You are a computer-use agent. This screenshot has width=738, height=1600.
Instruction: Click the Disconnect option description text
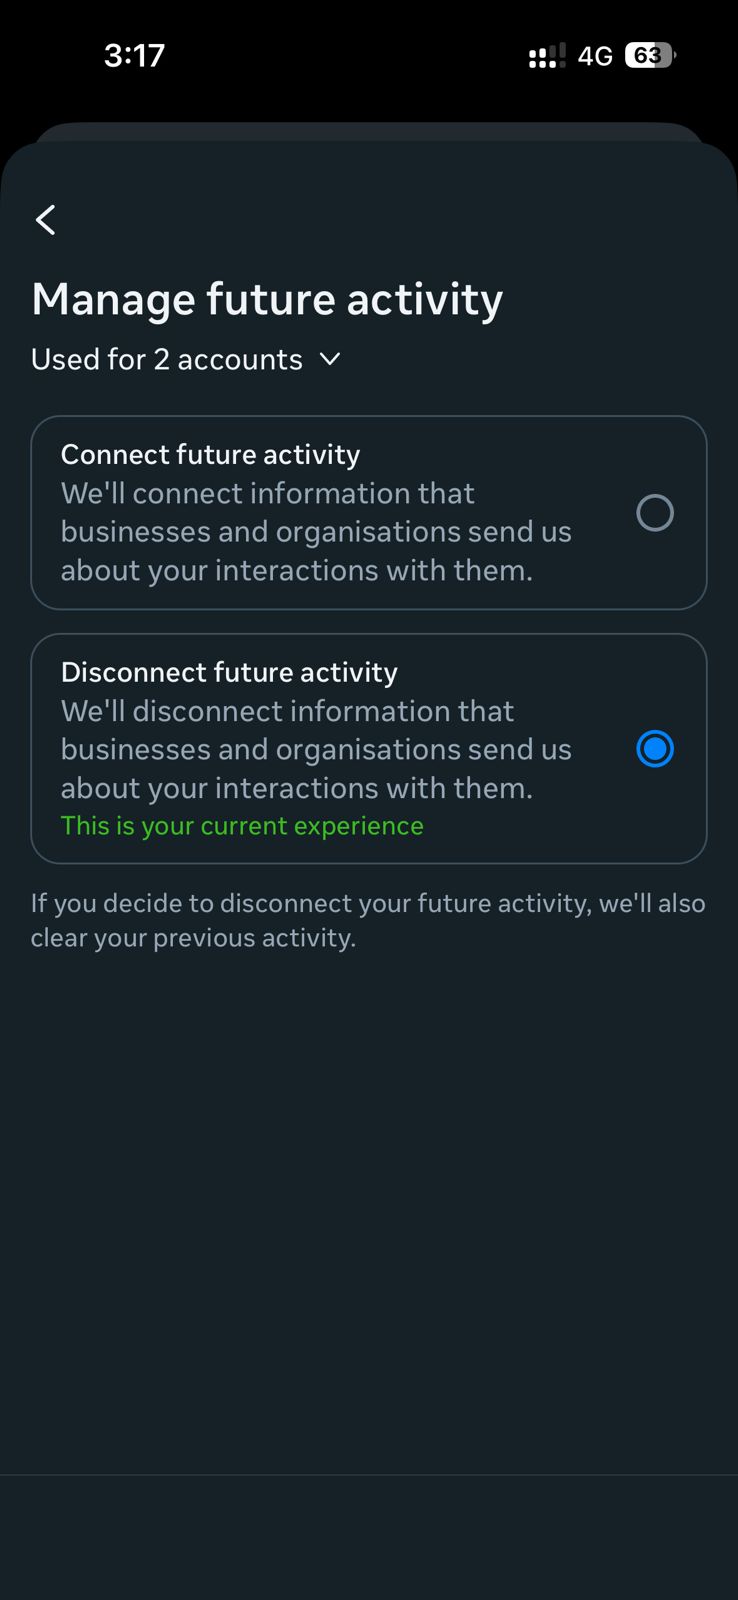point(316,750)
